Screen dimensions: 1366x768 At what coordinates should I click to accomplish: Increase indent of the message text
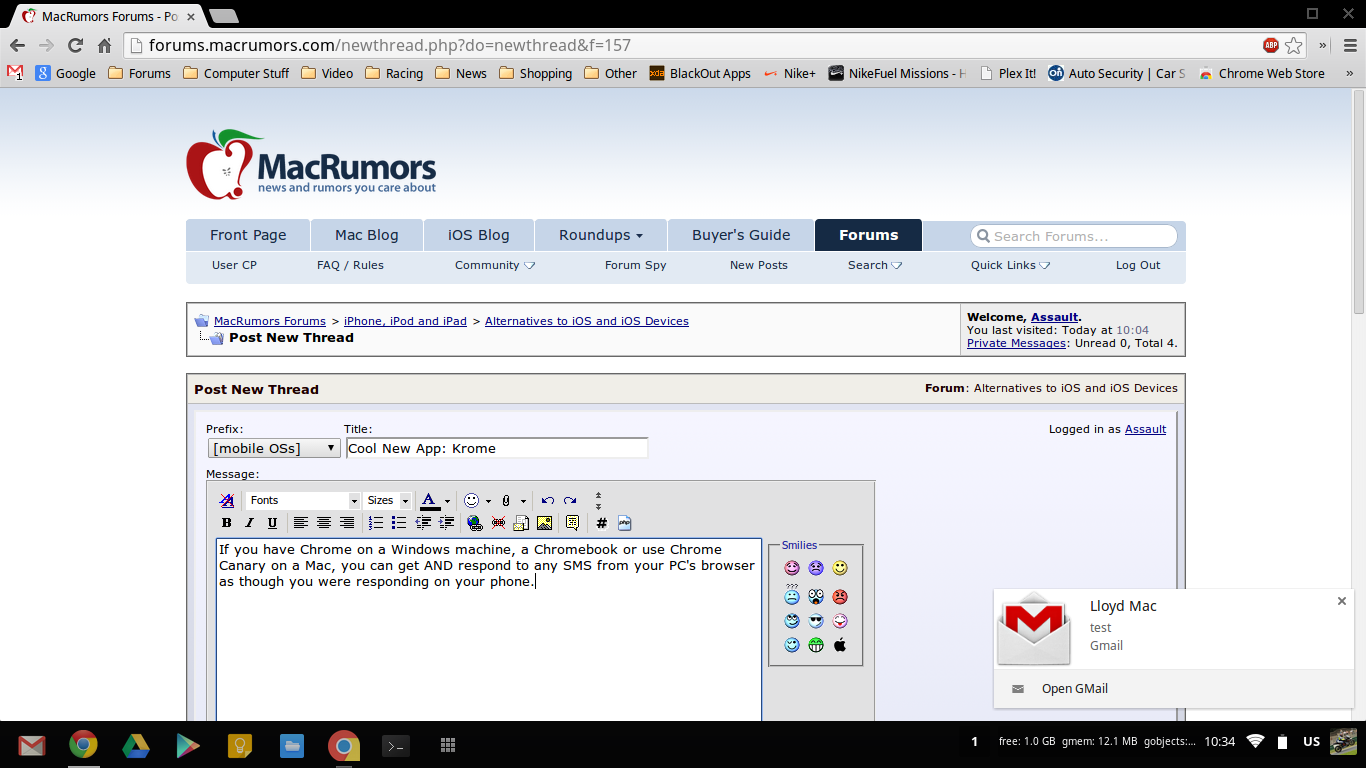[446, 523]
